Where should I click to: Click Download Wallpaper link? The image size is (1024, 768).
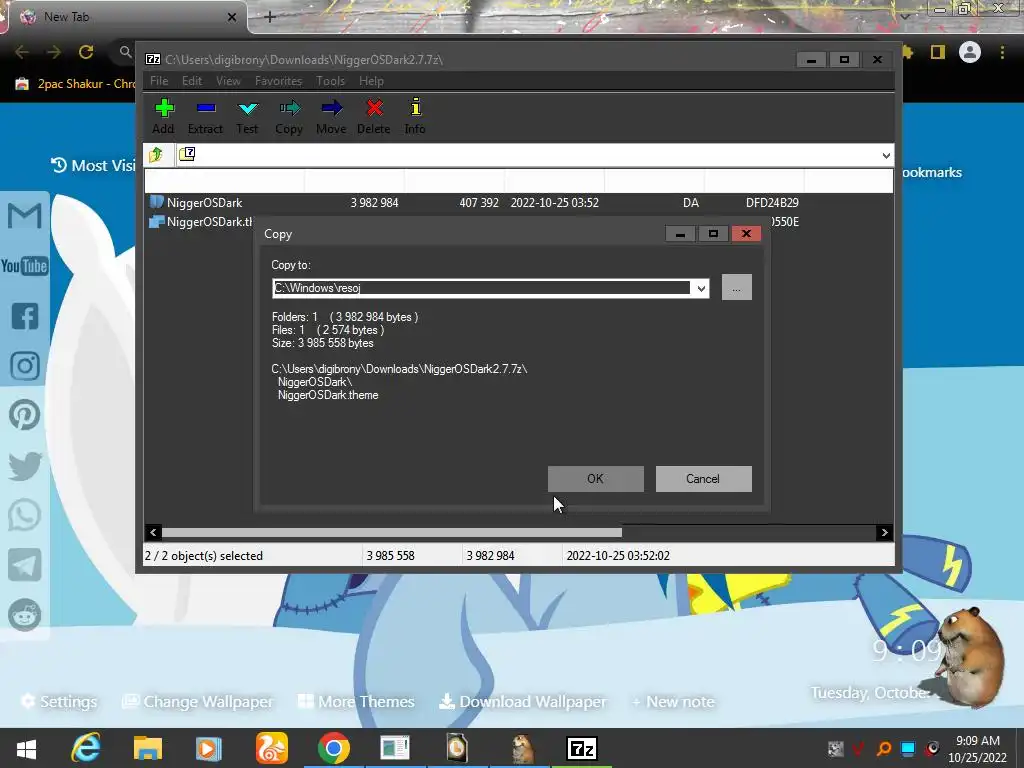coord(523,701)
